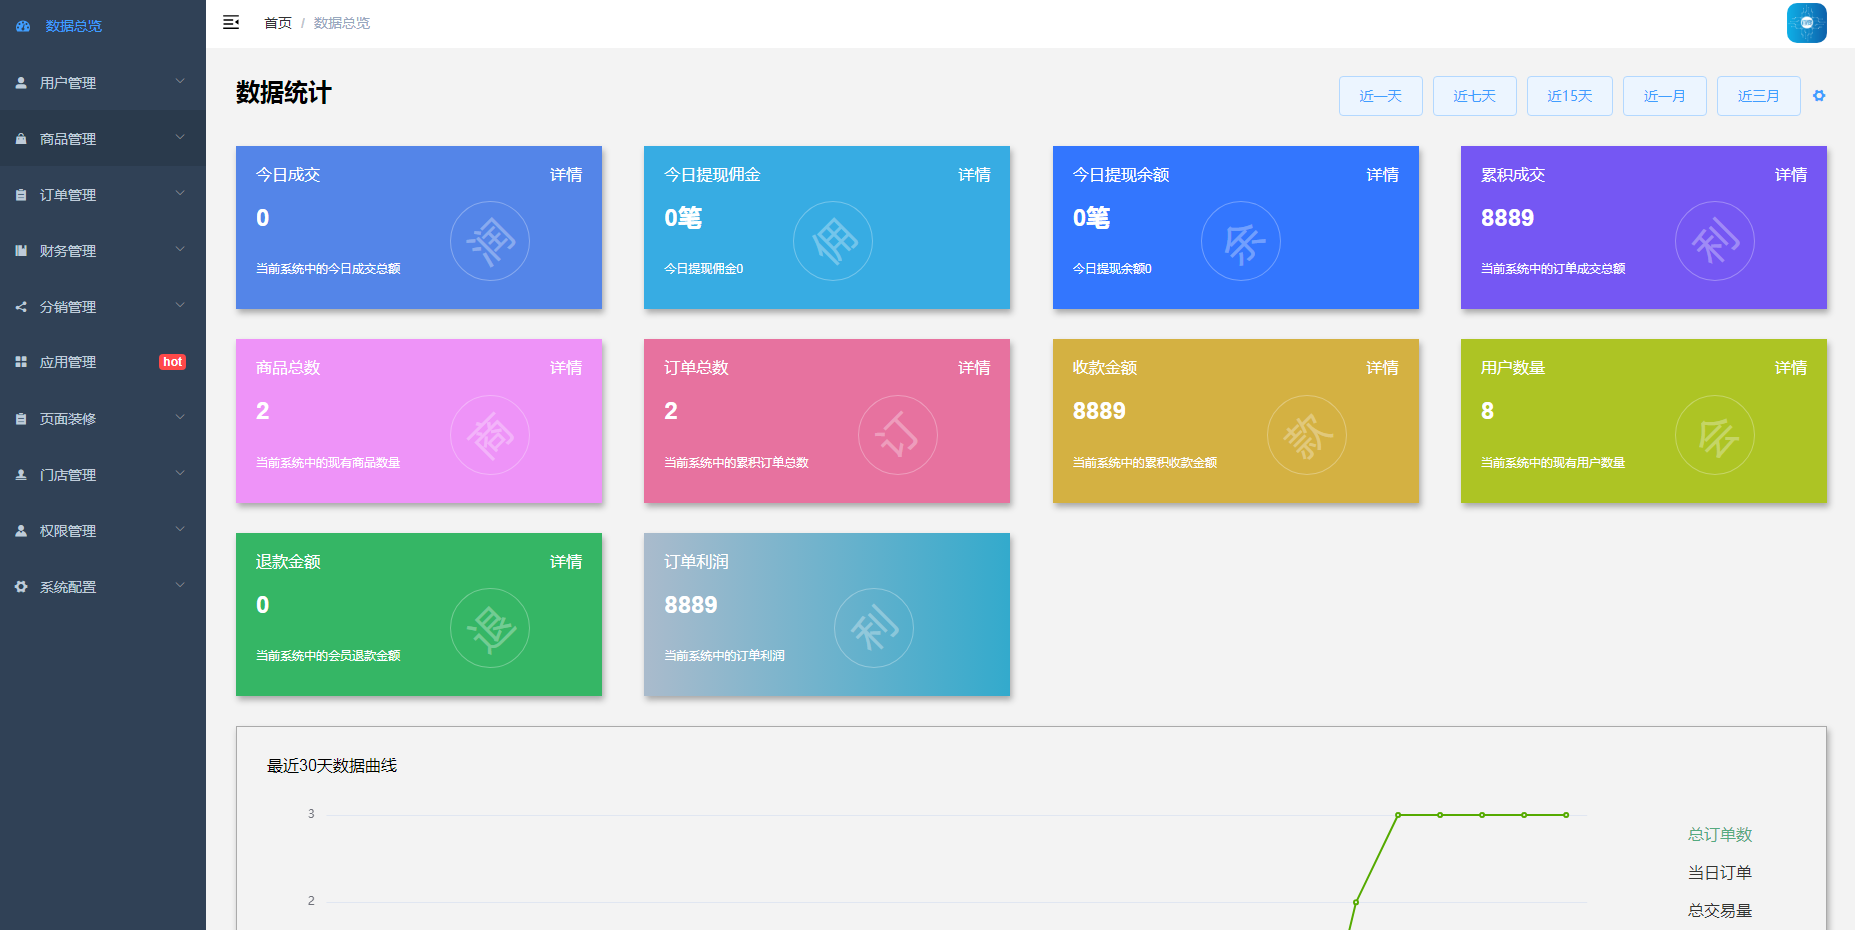Toggle 总订单数 series in chart legend
Image resolution: width=1855 pixels, height=930 pixels.
[x=1719, y=835]
